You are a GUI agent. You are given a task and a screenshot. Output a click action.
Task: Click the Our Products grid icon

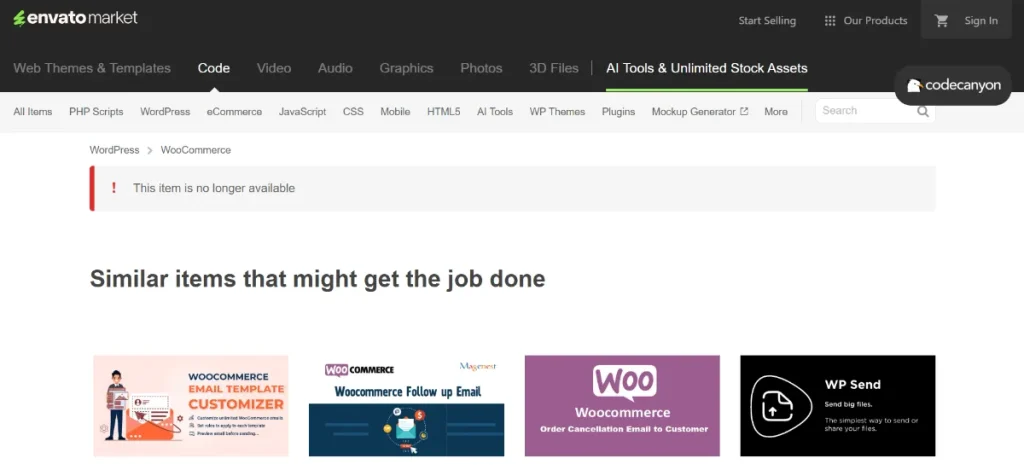830,21
